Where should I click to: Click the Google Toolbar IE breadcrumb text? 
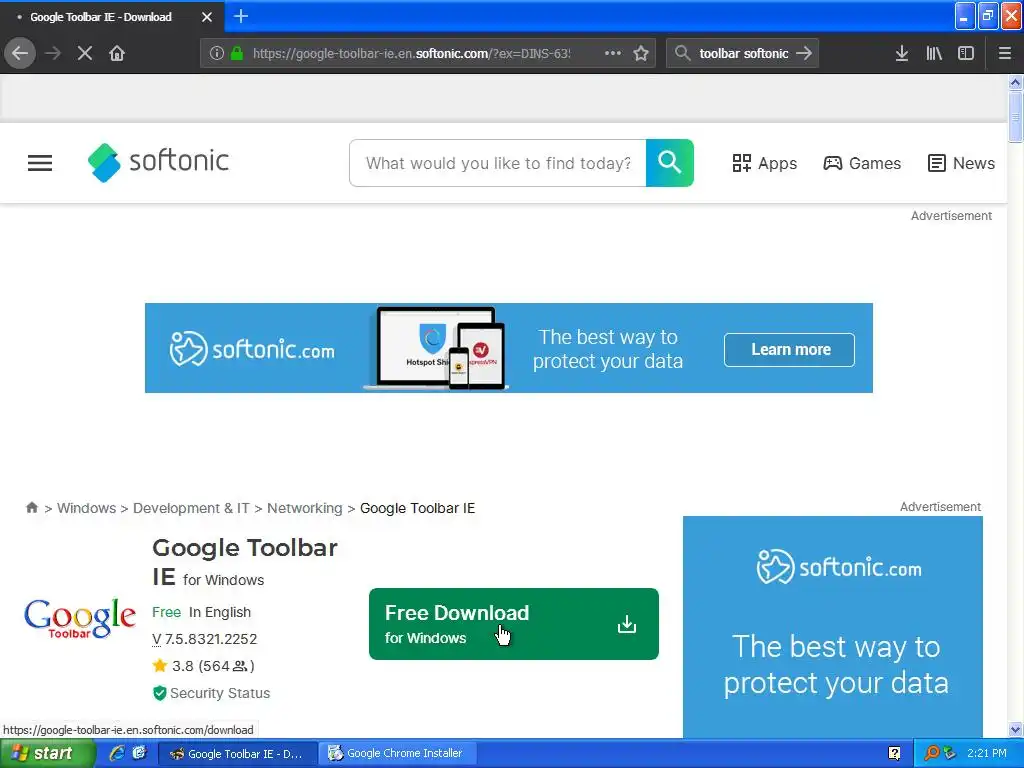(x=417, y=508)
